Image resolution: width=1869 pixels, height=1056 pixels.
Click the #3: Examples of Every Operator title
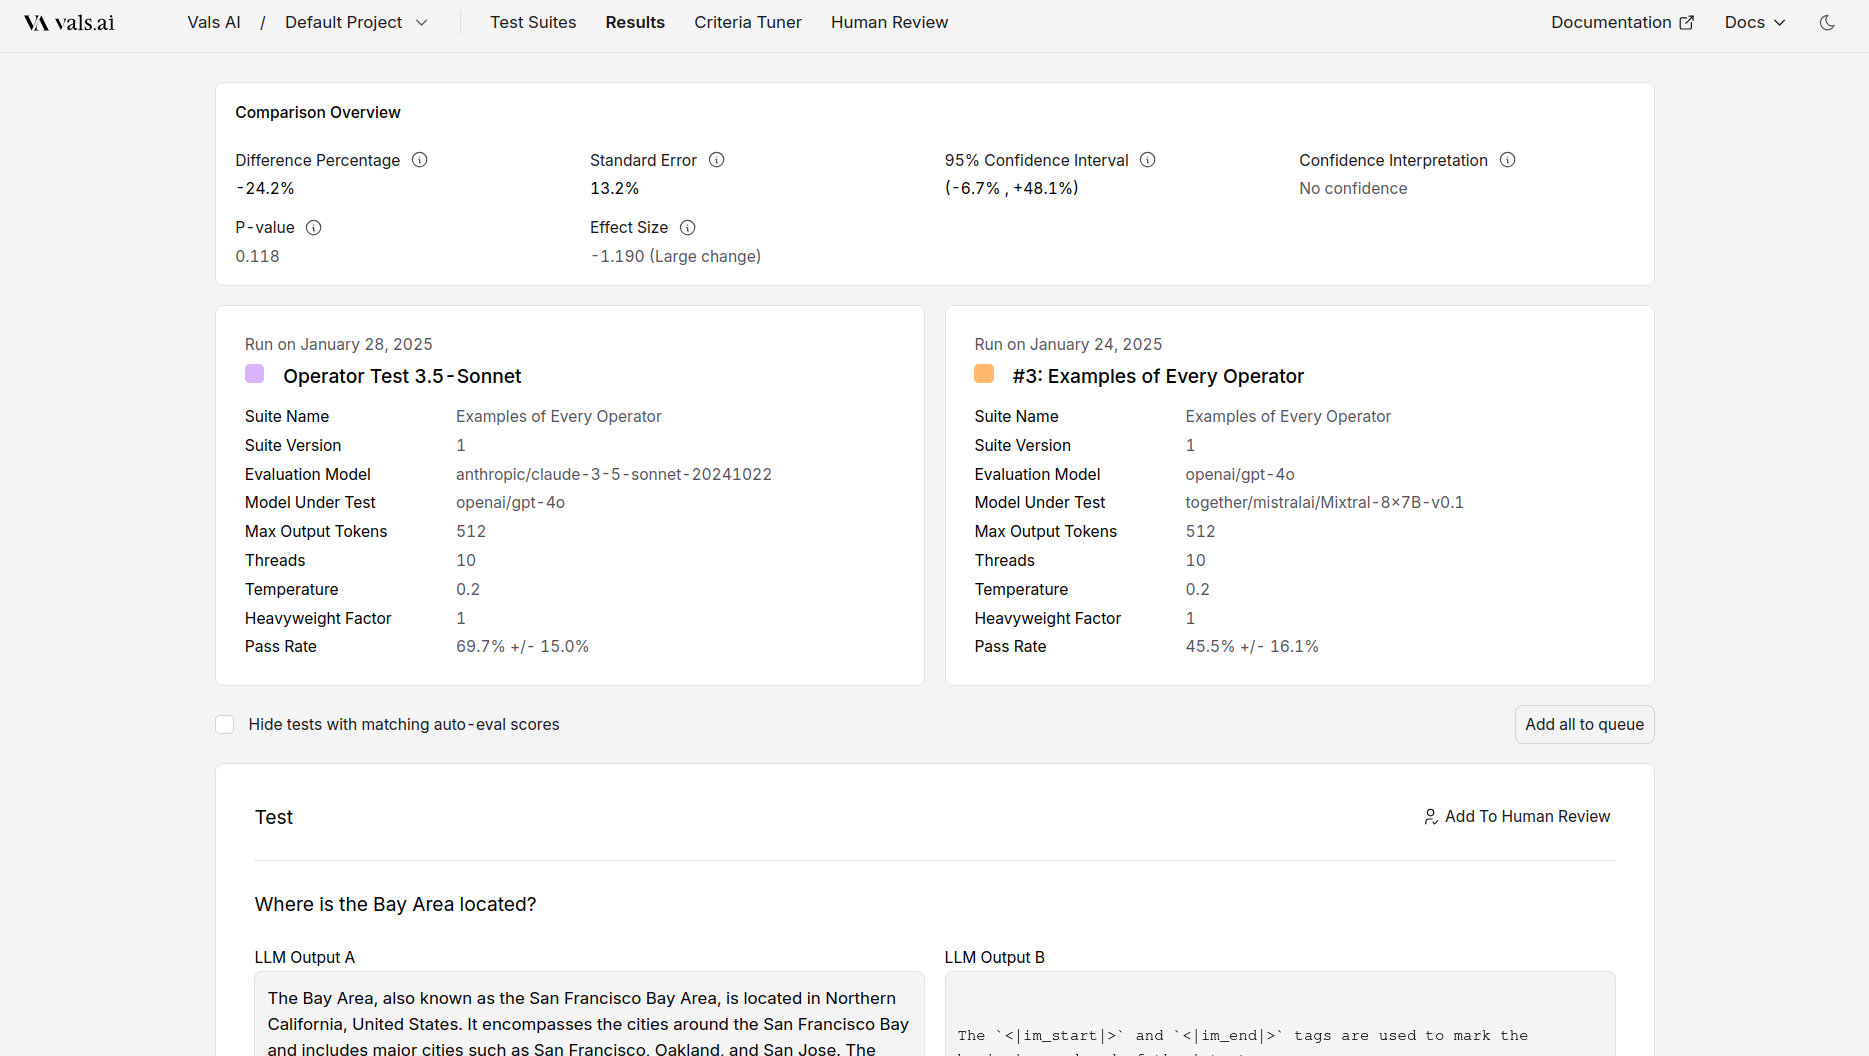tap(1158, 376)
